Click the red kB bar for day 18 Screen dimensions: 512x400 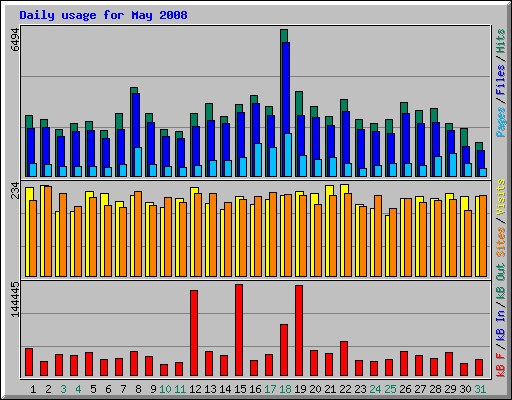tap(284, 350)
